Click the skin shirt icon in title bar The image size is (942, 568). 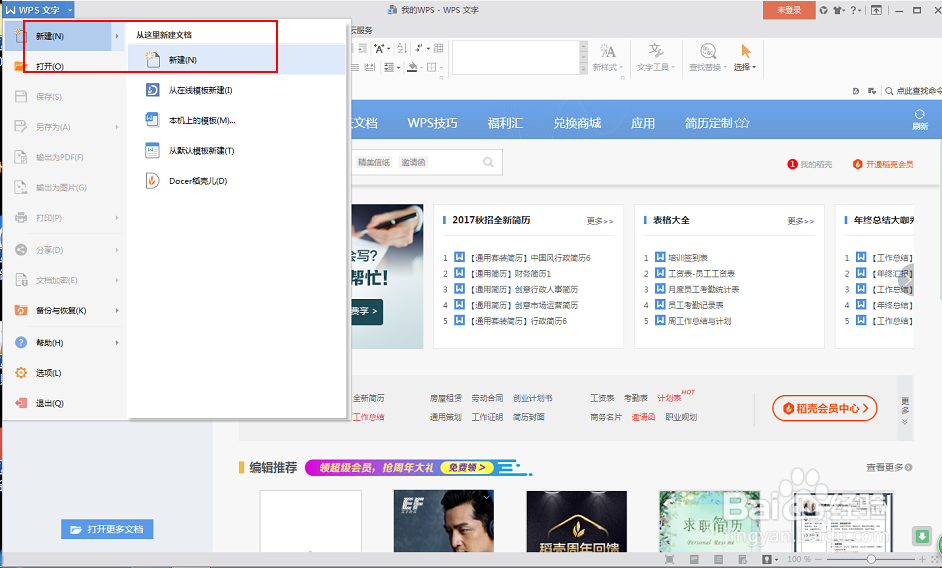pos(837,10)
